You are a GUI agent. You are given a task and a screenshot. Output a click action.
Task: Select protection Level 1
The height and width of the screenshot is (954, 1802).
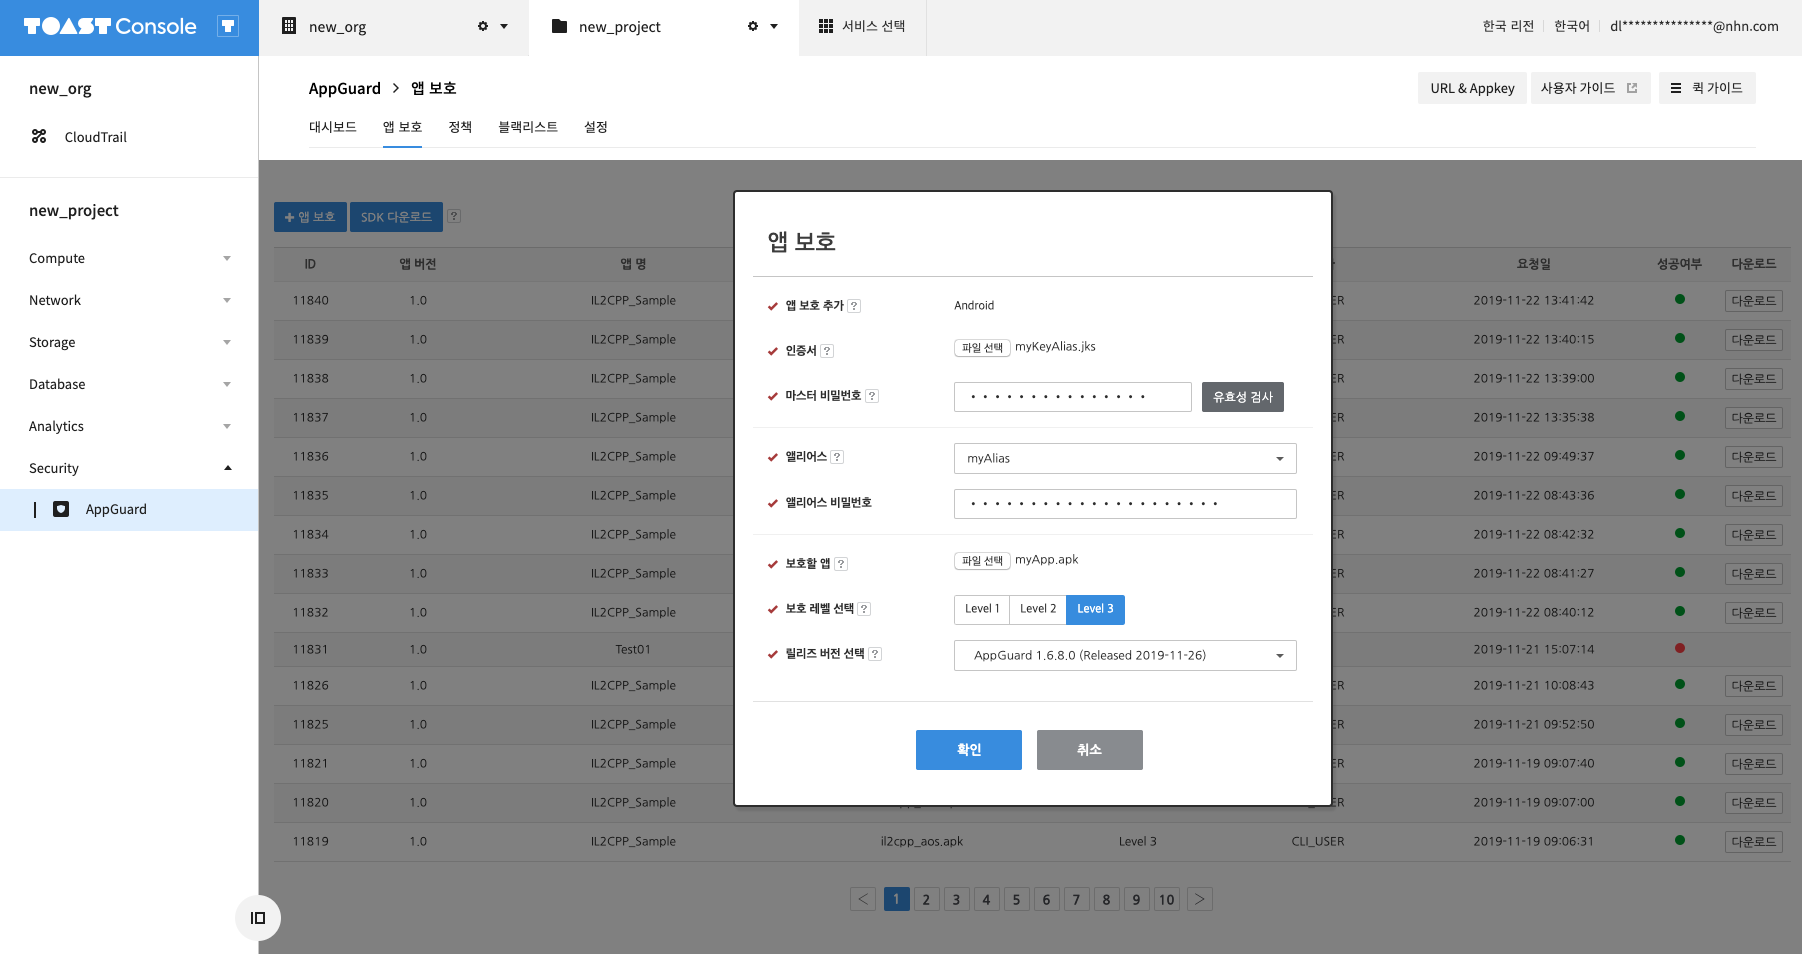pyautogui.click(x=982, y=609)
